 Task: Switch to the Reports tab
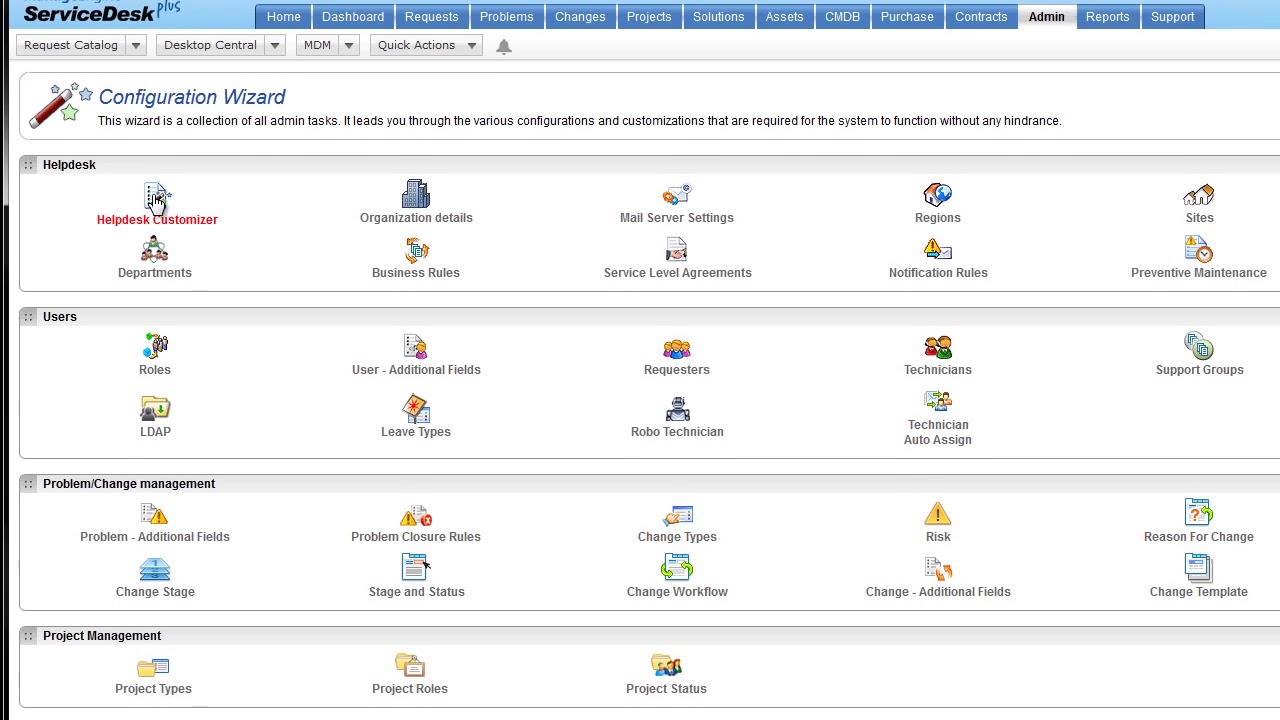(1107, 16)
